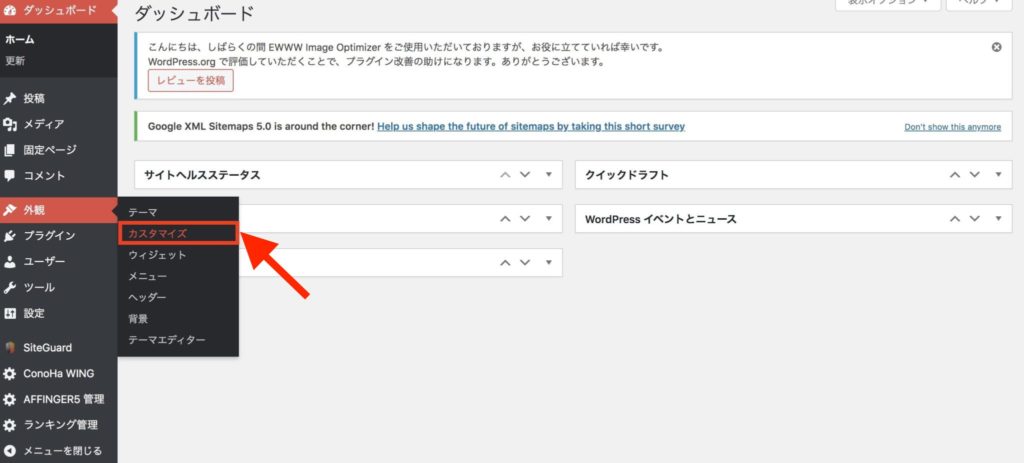1024x463 pixels.
Task: Click the gear icon beside ランキング管理
Action: tap(9, 425)
